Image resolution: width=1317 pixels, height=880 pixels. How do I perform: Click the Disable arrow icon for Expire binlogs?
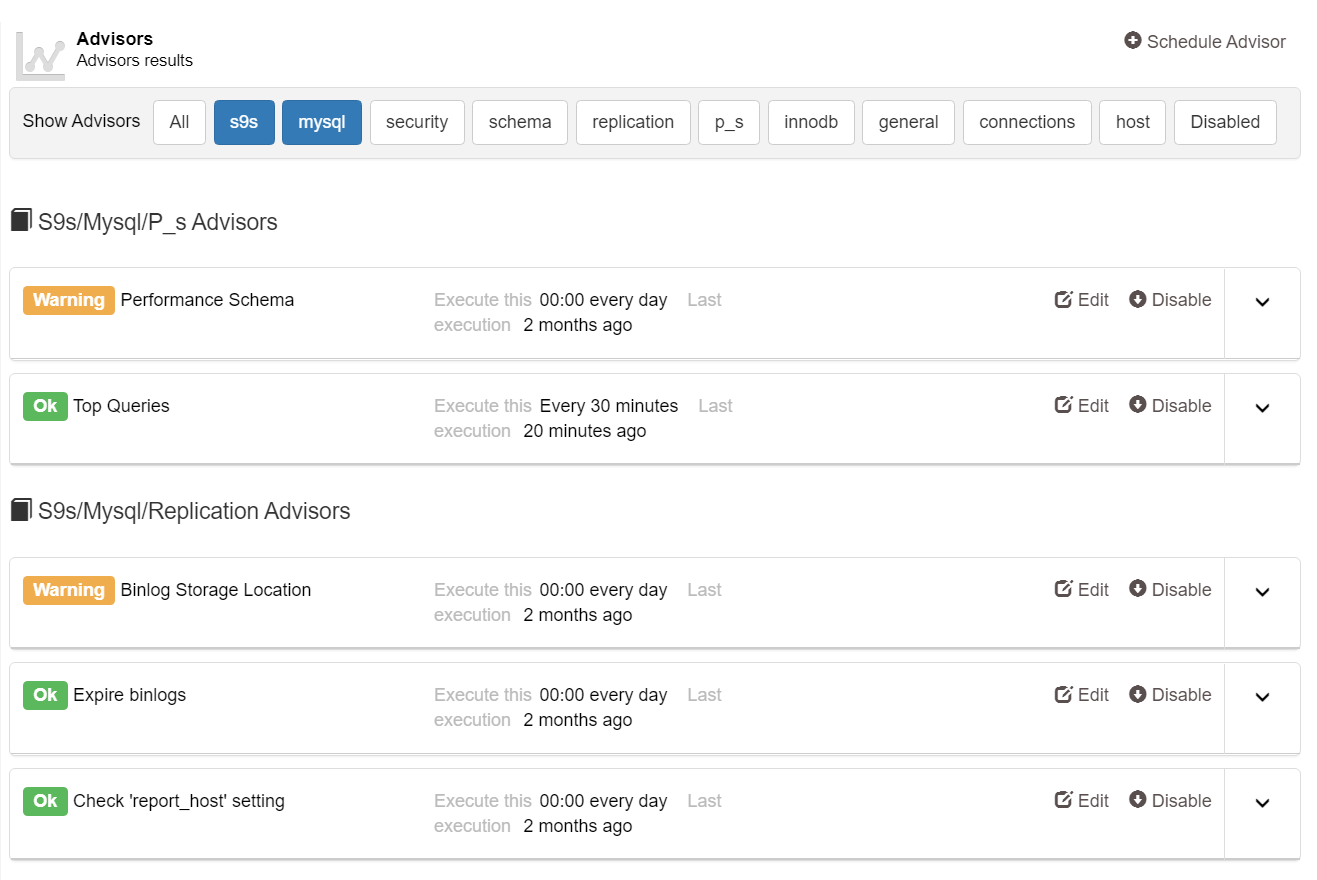pos(1138,694)
